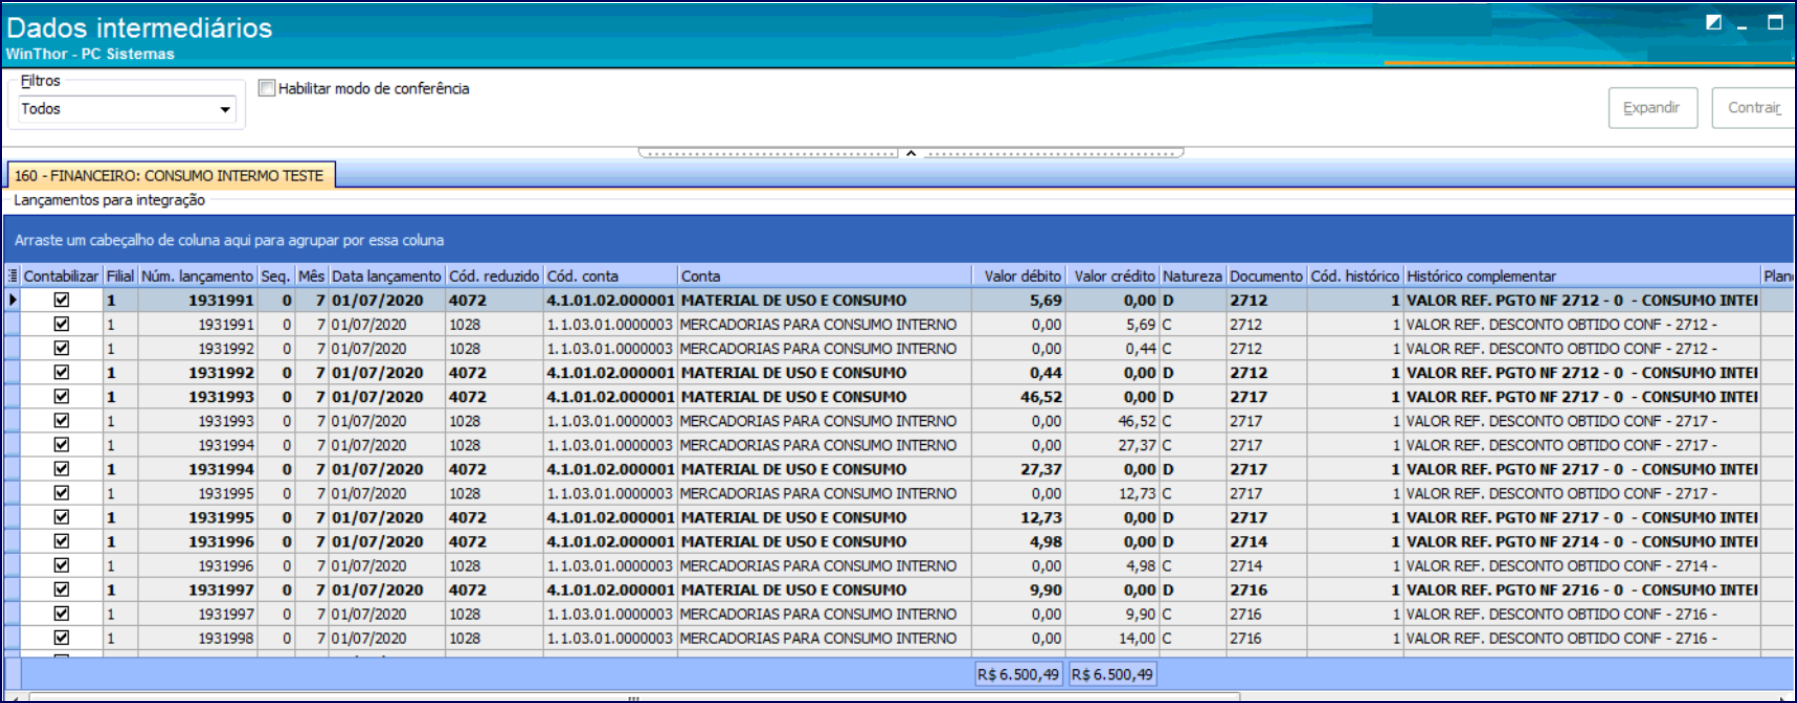
Task: Open the grid column chooser icon
Action: tap(13, 276)
